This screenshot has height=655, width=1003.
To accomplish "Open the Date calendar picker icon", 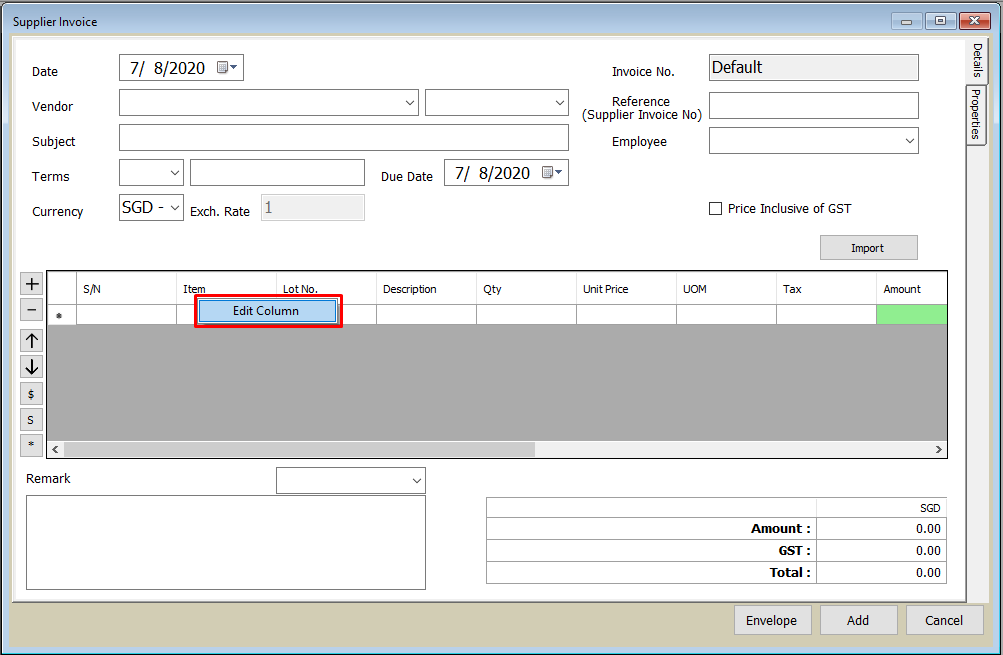I will pos(226,67).
